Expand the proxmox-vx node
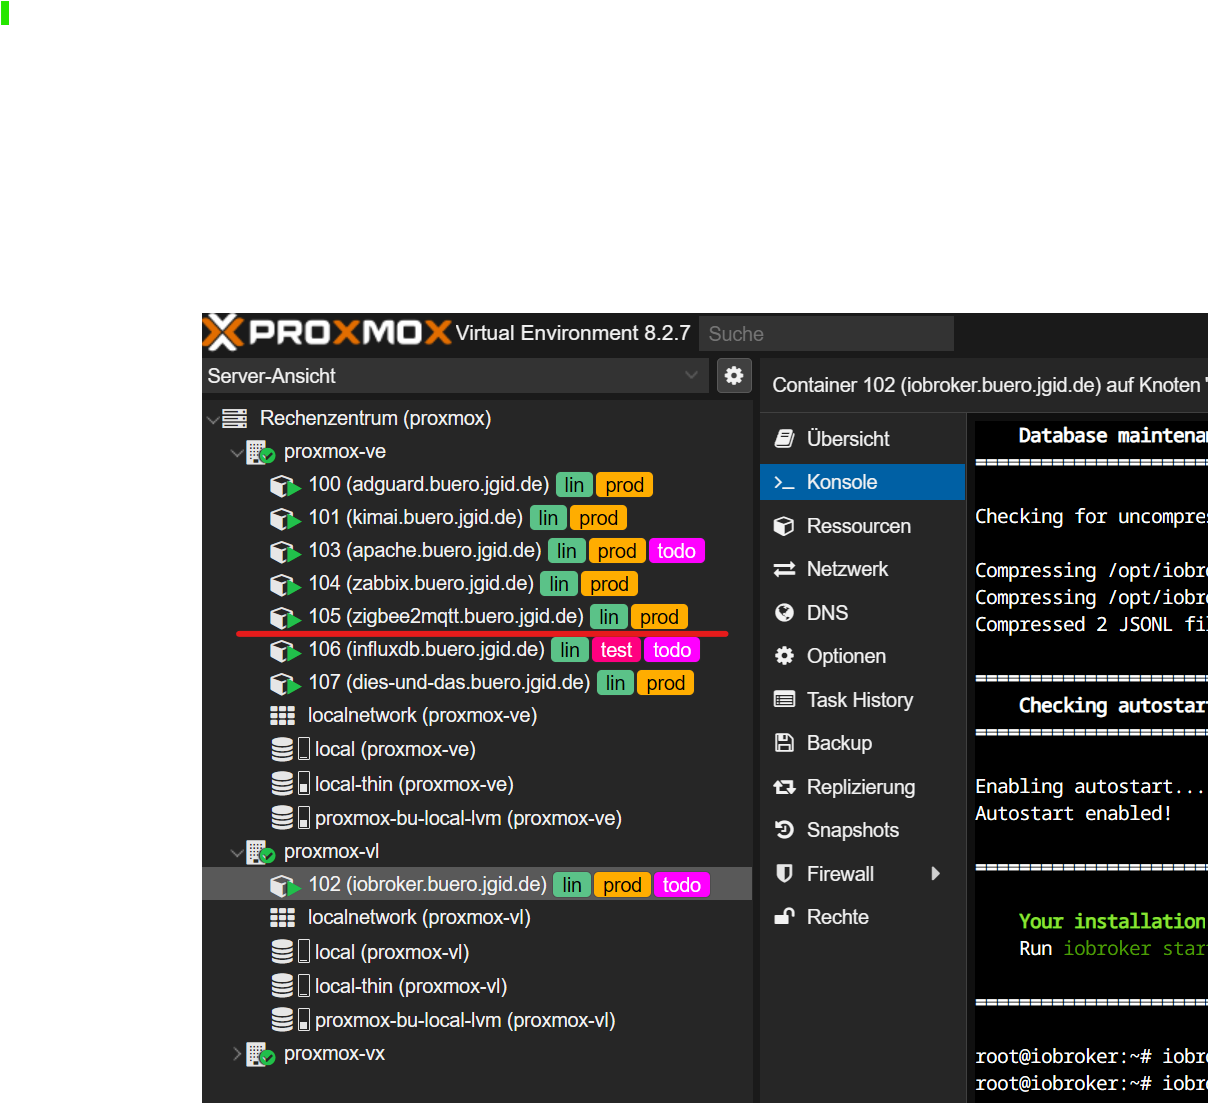 coord(237,1054)
